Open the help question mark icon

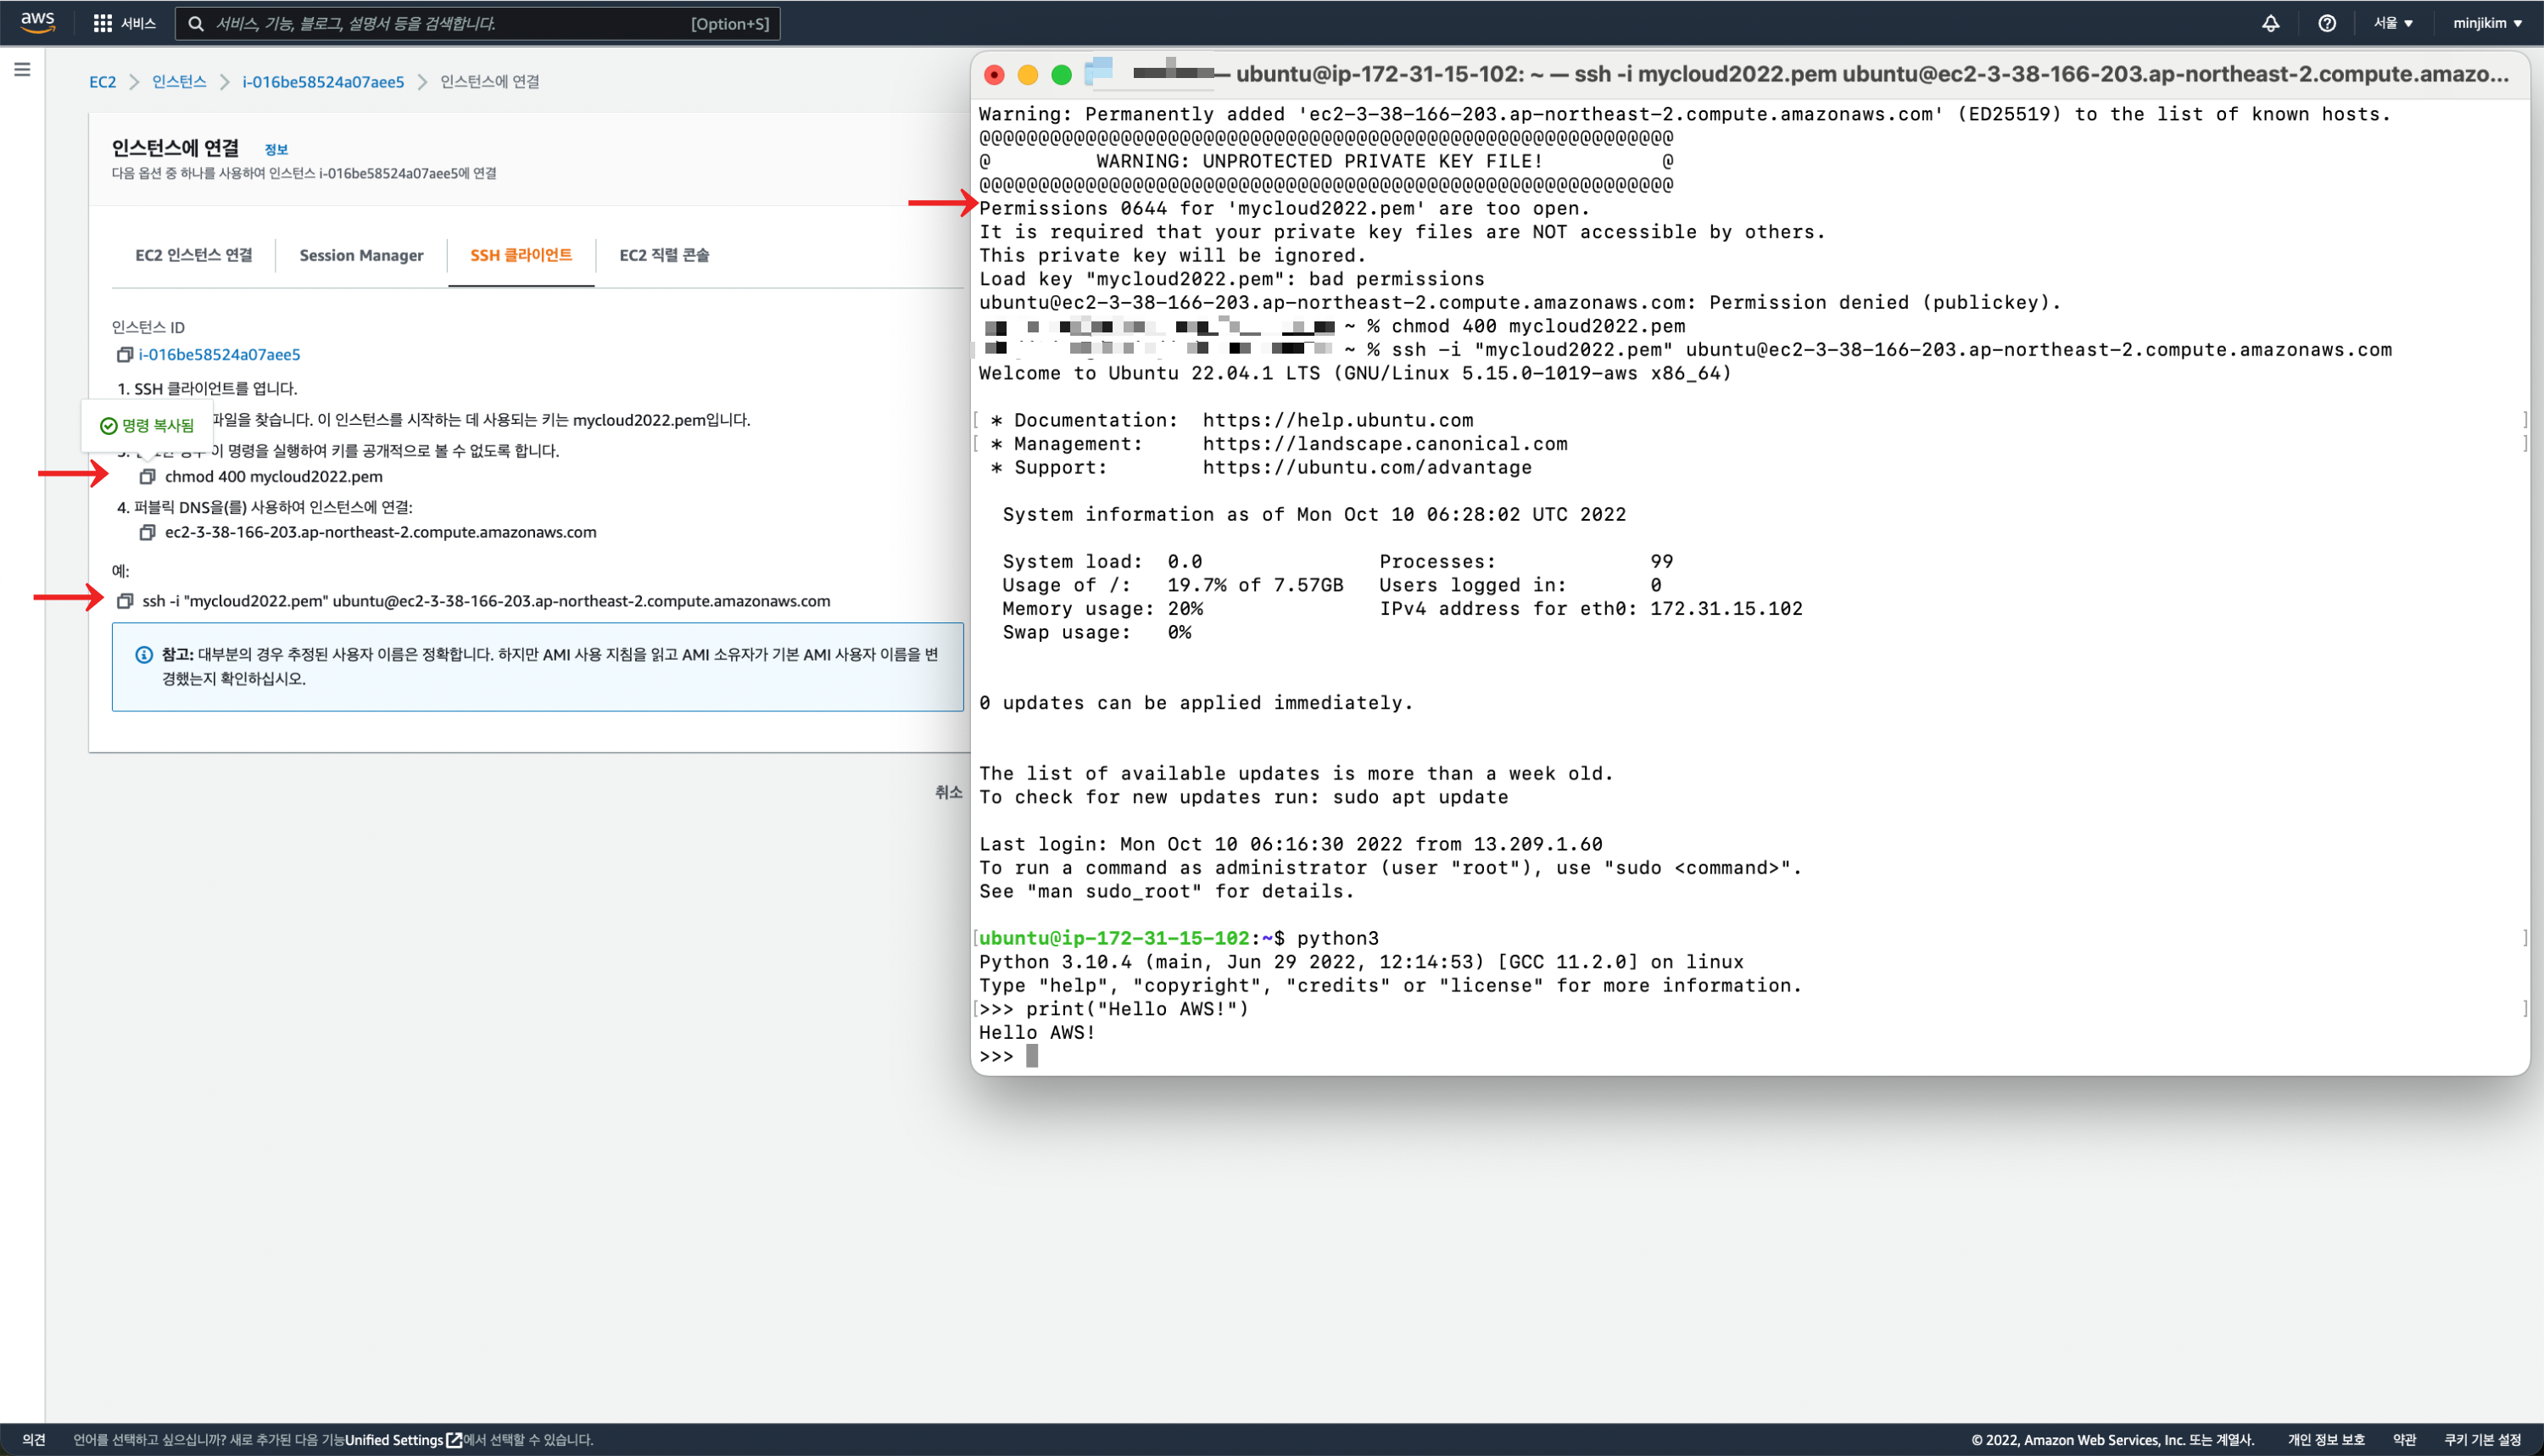(2326, 23)
